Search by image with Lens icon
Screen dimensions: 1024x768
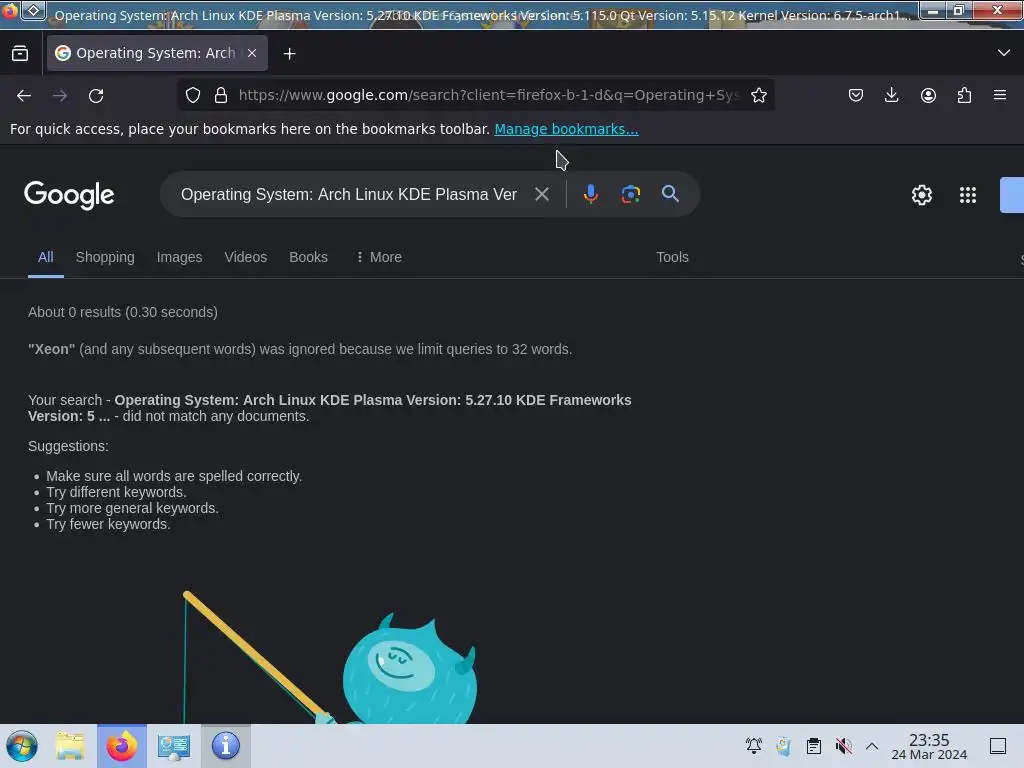point(630,194)
